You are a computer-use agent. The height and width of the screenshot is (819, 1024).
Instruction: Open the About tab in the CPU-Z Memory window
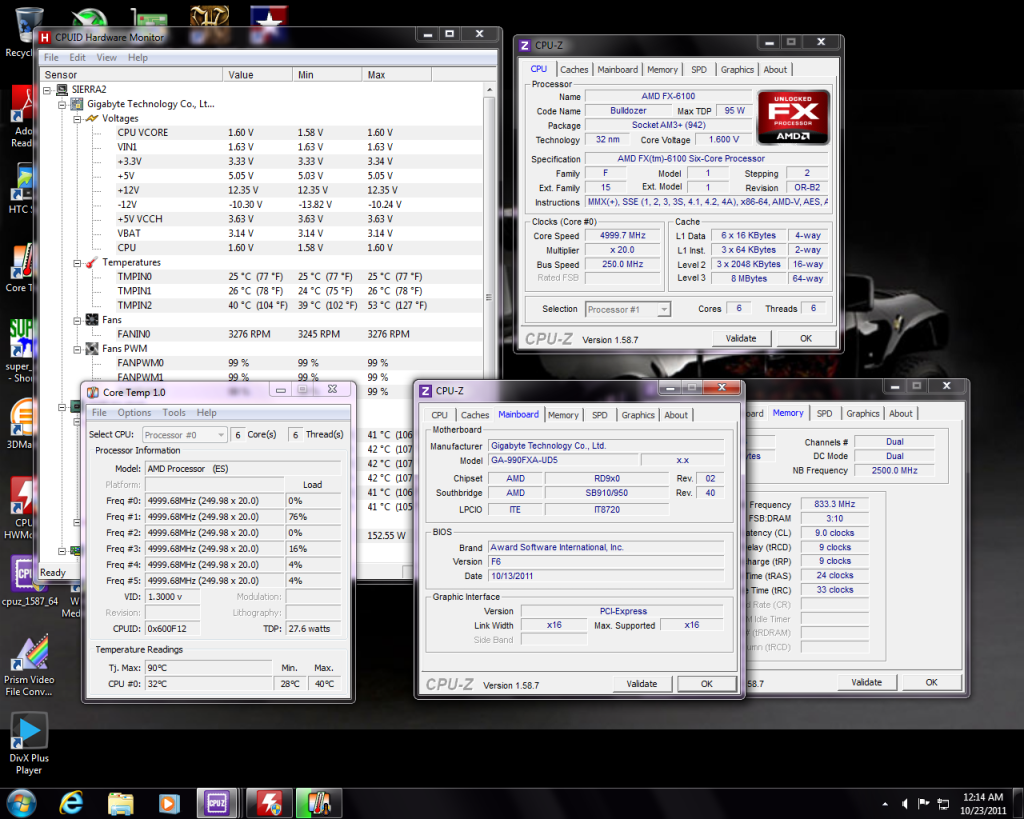pyautogui.click(x=901, y=413)
